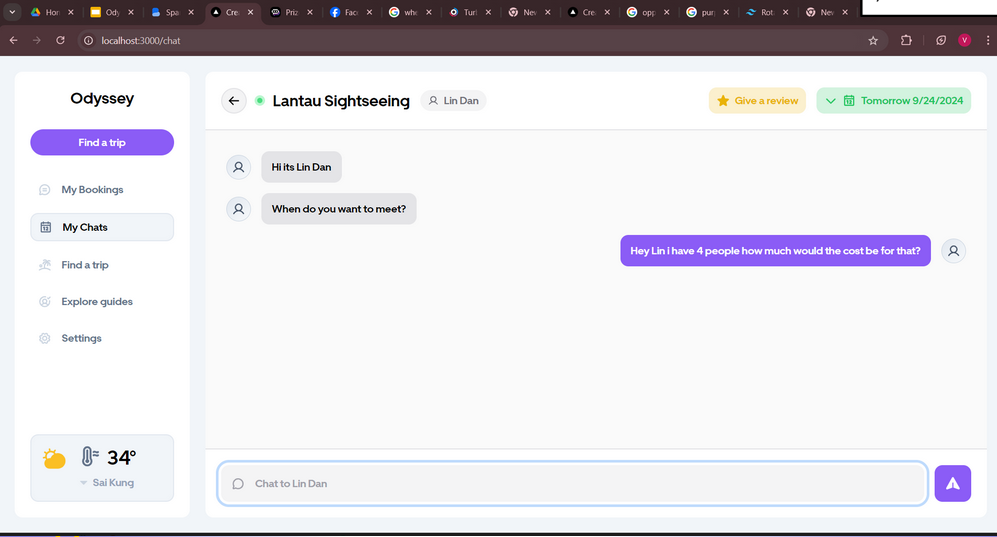The width and height of the screenshot is (997, 537).
Task: Click the purple 'Hey Lin i have 4 people' message
Action: click(x=775, y=251)
